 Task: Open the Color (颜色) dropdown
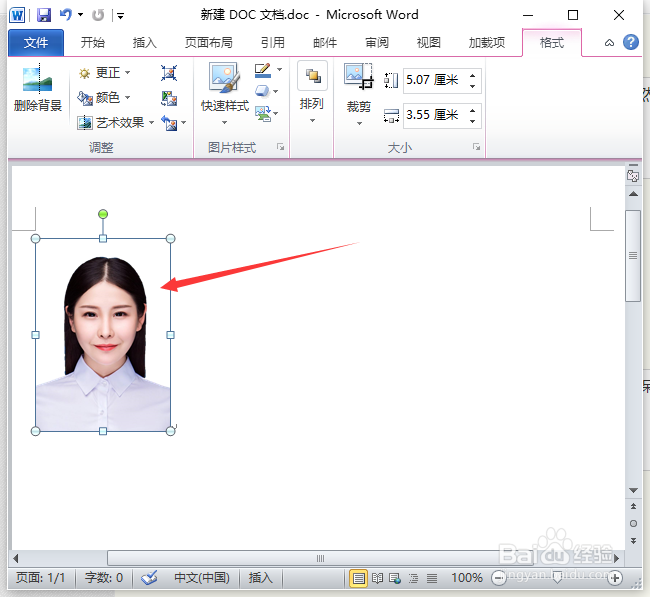(105, 98)
